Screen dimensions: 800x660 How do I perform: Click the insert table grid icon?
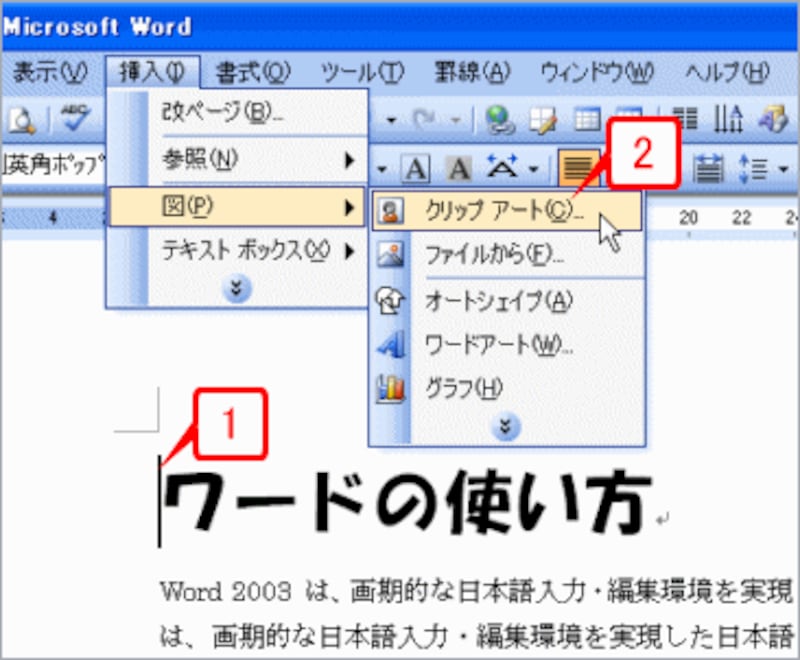587,120
